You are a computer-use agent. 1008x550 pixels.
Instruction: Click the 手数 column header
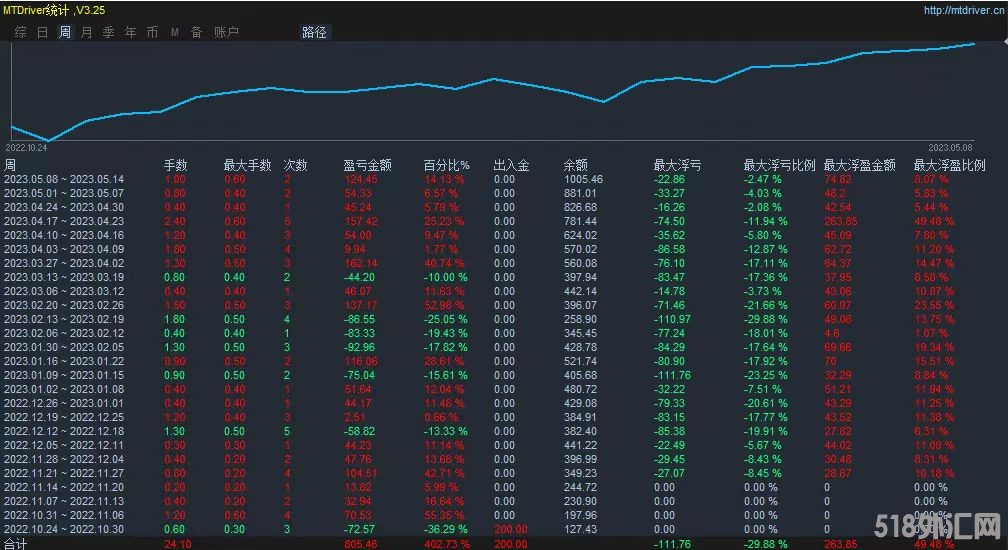(x=175, y=165)
